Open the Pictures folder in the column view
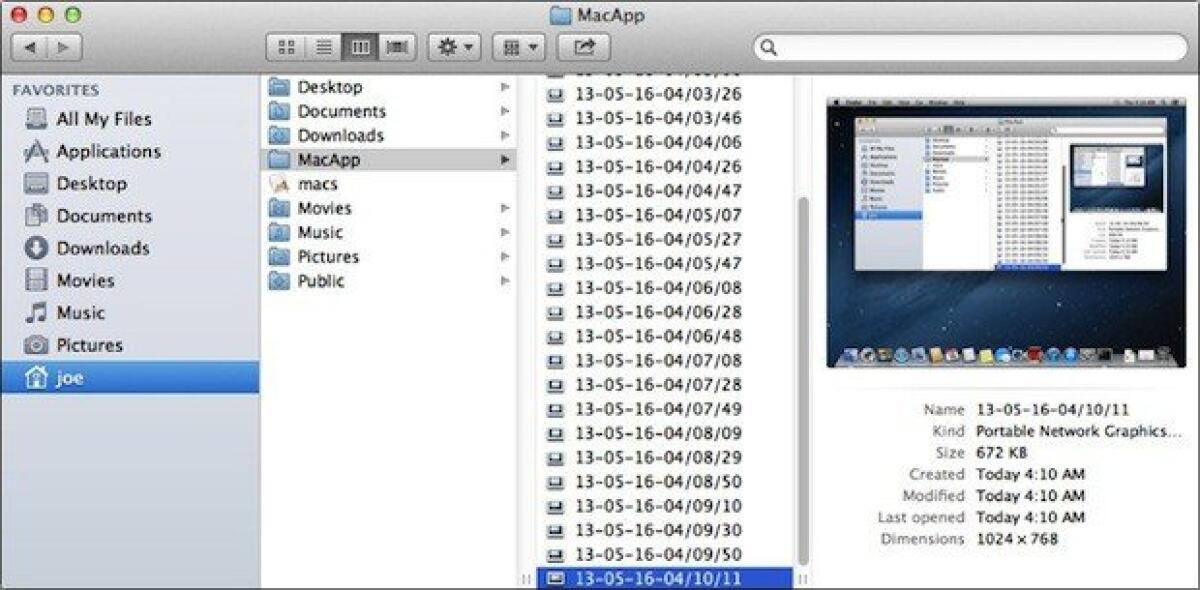The width and height of the screenshot is (1200, 590). (331, 256)
